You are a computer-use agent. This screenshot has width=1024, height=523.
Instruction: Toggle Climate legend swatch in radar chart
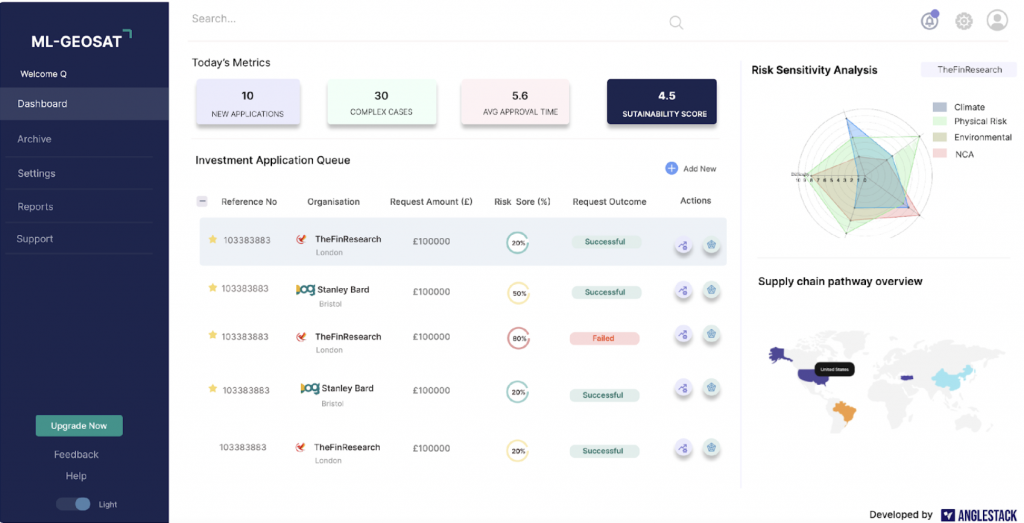point(939,107)
